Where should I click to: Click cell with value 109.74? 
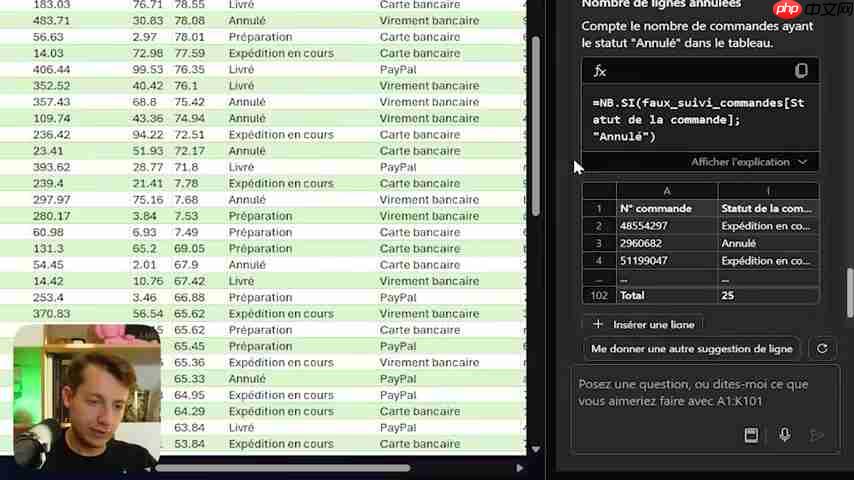click(x=51, y=118)
